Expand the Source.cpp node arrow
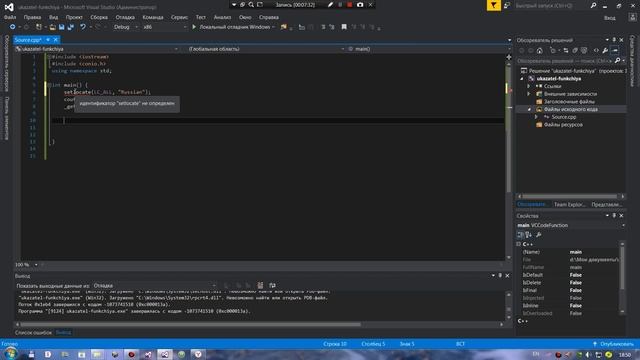This screenshot has height=360, width=640. click(x=536, y=117)
